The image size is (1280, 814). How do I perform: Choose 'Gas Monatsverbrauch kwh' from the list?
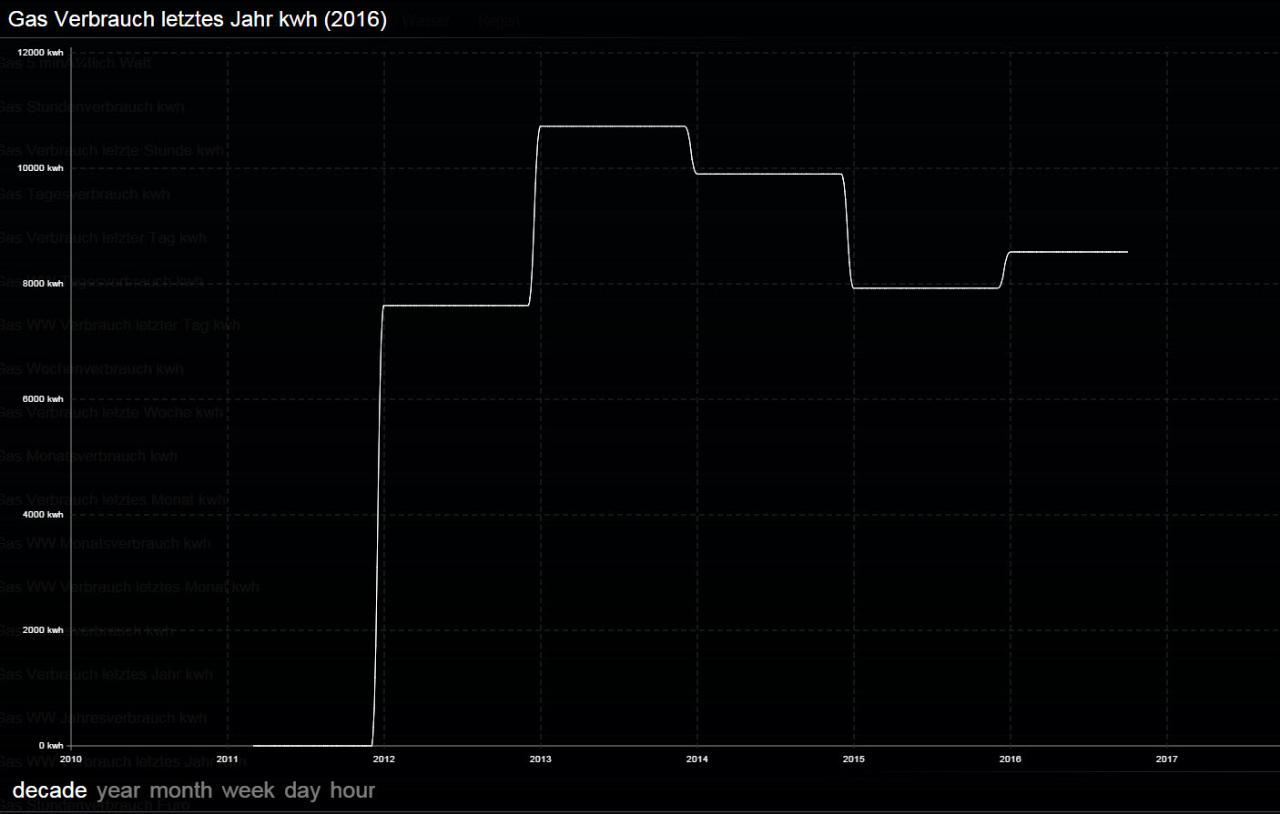[x=89, y=456]
